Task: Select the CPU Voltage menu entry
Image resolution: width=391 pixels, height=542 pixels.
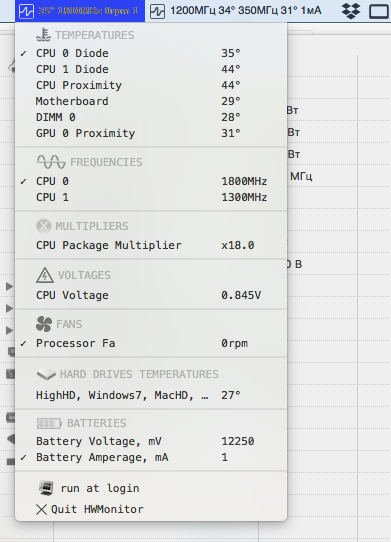Action: [x=151, y=295]
